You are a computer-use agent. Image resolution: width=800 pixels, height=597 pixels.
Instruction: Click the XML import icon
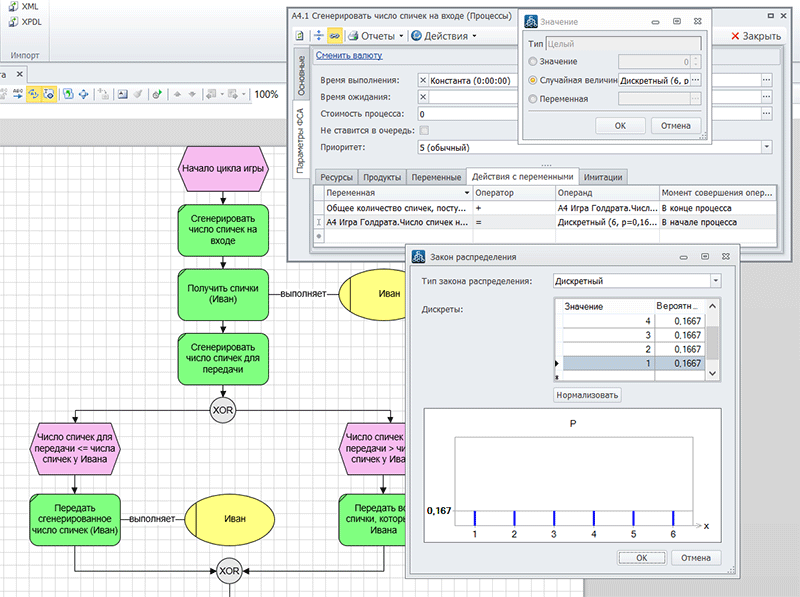[x=12, y=5]
